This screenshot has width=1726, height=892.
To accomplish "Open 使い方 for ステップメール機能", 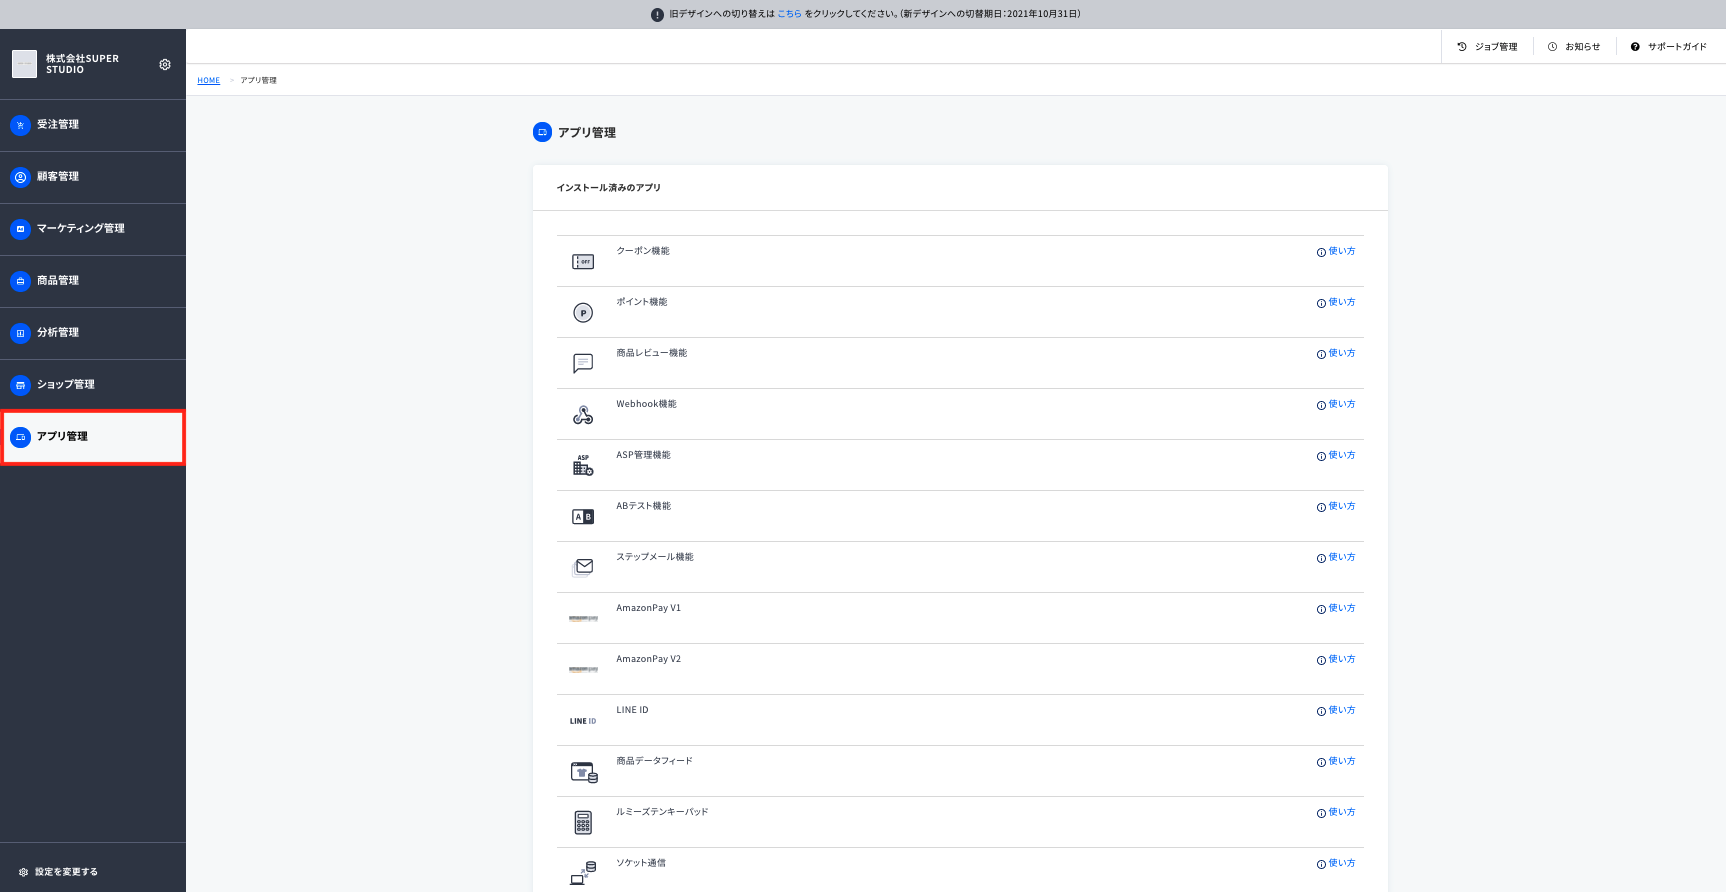I will (1336, 558).
